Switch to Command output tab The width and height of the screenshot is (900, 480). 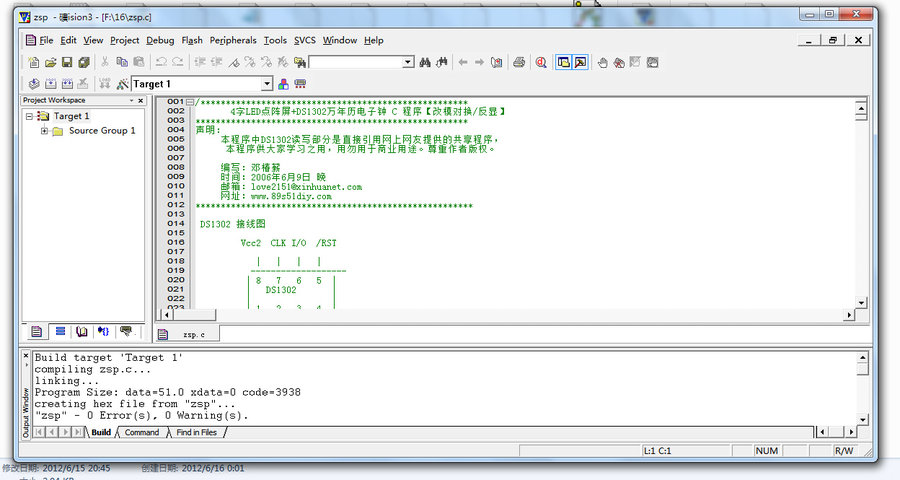pos(141,432)
